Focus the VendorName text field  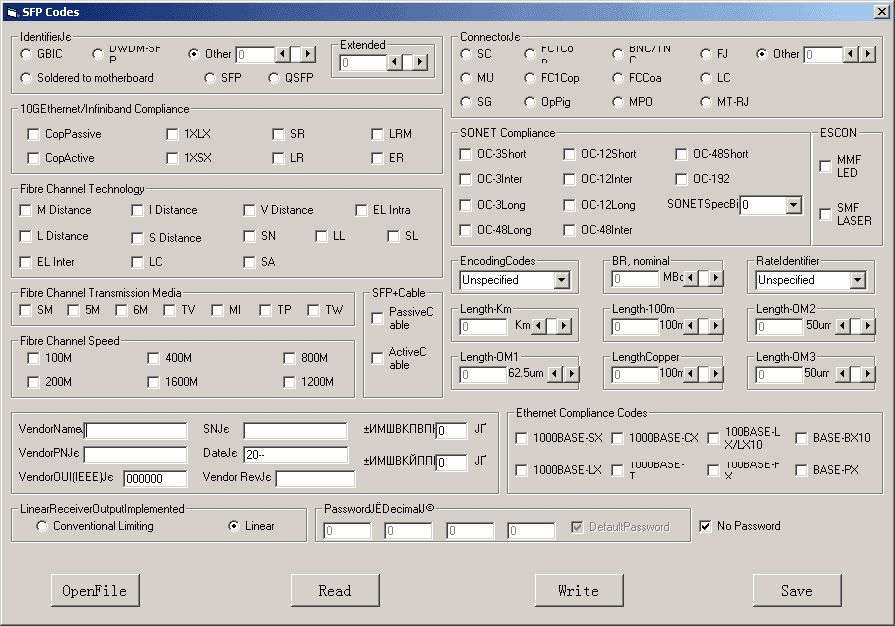tap(136, 431)
